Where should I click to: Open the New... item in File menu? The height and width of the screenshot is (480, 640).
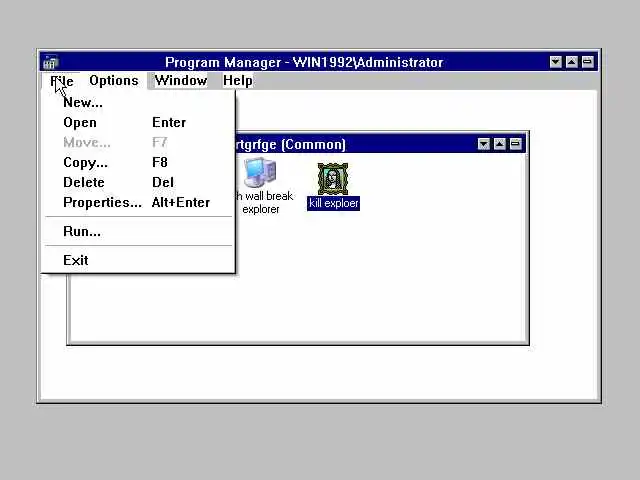click(138, 102)
